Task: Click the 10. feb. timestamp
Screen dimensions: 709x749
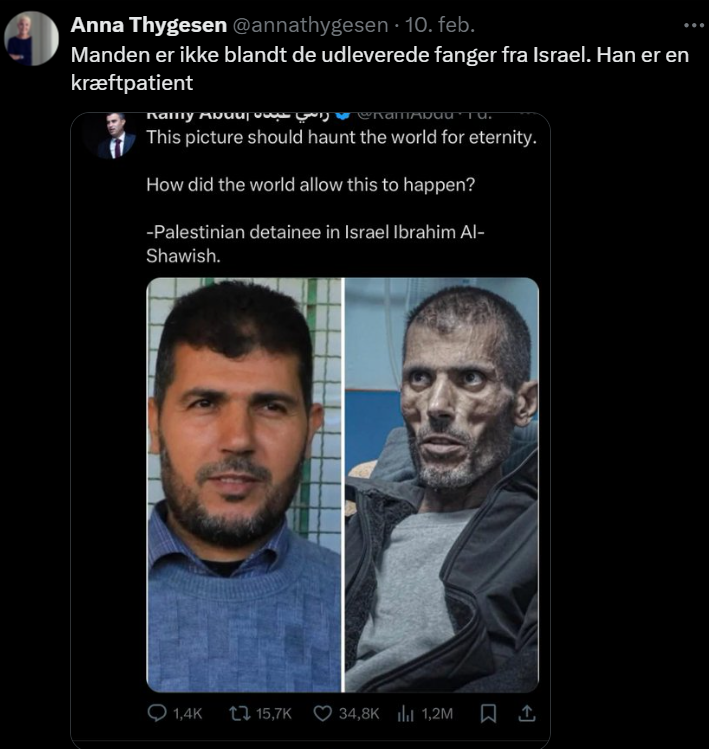Action: click(440, 25)
